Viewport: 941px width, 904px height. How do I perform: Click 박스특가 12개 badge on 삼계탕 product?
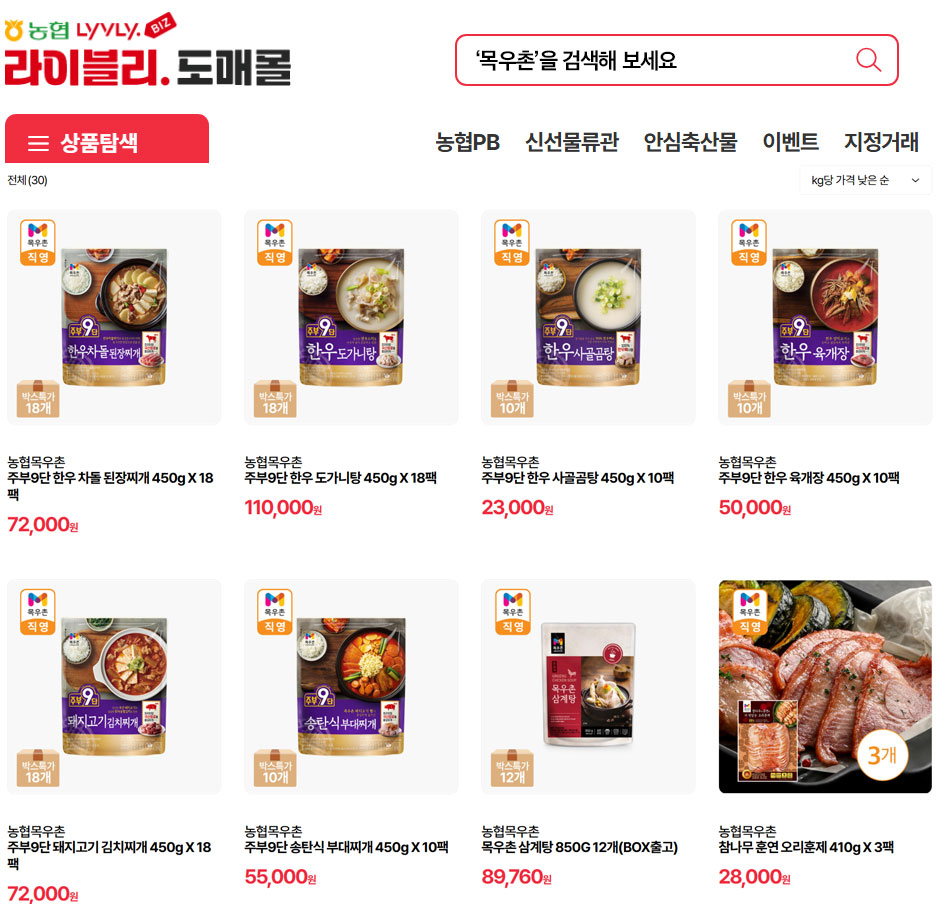coord(512,768)
